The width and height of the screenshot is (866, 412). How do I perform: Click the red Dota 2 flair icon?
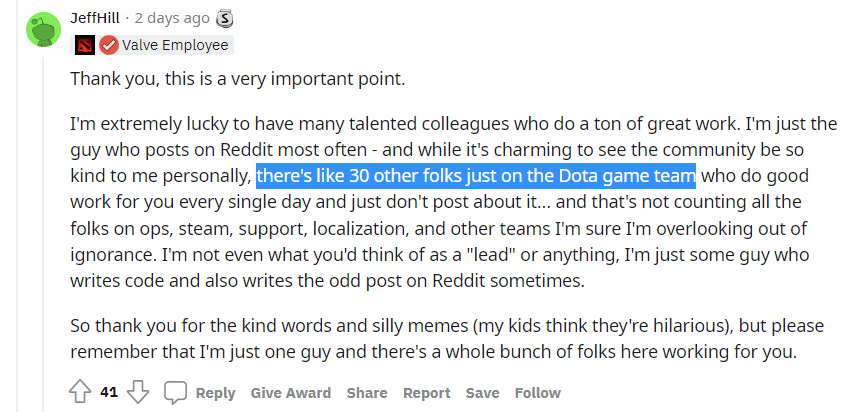(84, 44)
